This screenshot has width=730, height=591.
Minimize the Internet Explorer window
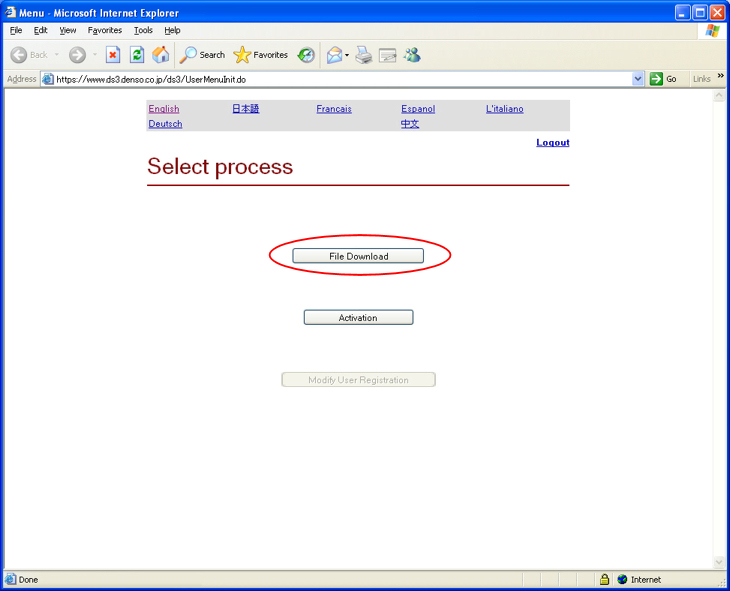[683, 13]
